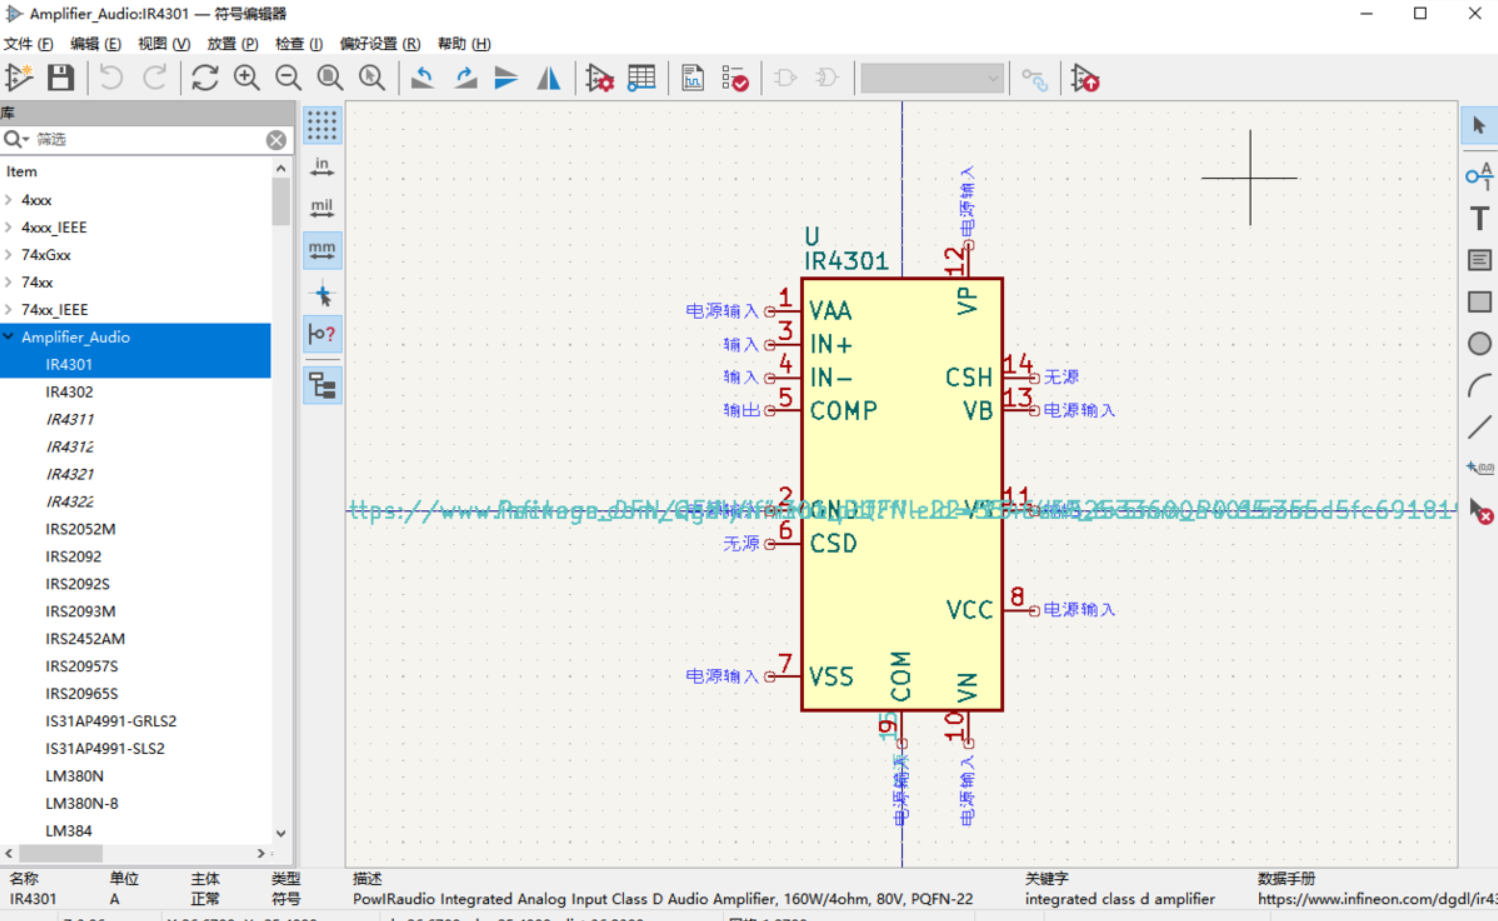Collapse the Amplifier_Audio library
Viewport: 1498px width, 921px height.
tap(8, 337)
